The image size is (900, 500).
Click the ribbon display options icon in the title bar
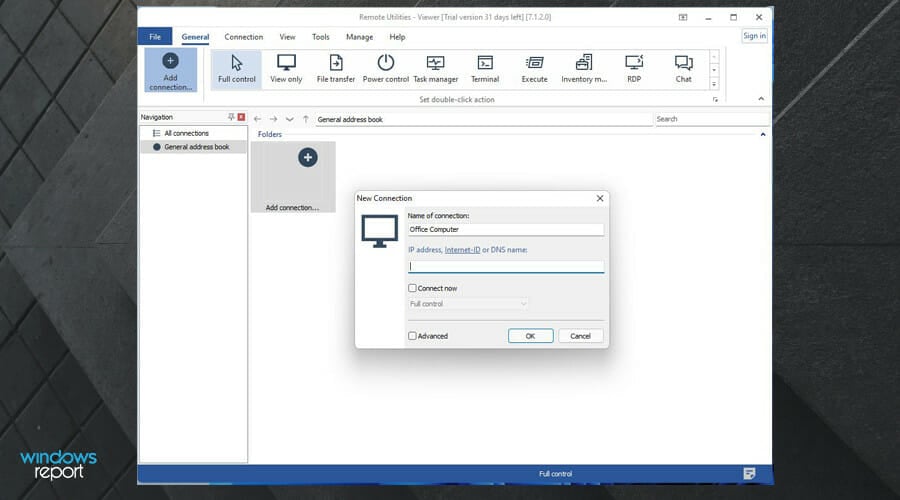pos(683,17)
